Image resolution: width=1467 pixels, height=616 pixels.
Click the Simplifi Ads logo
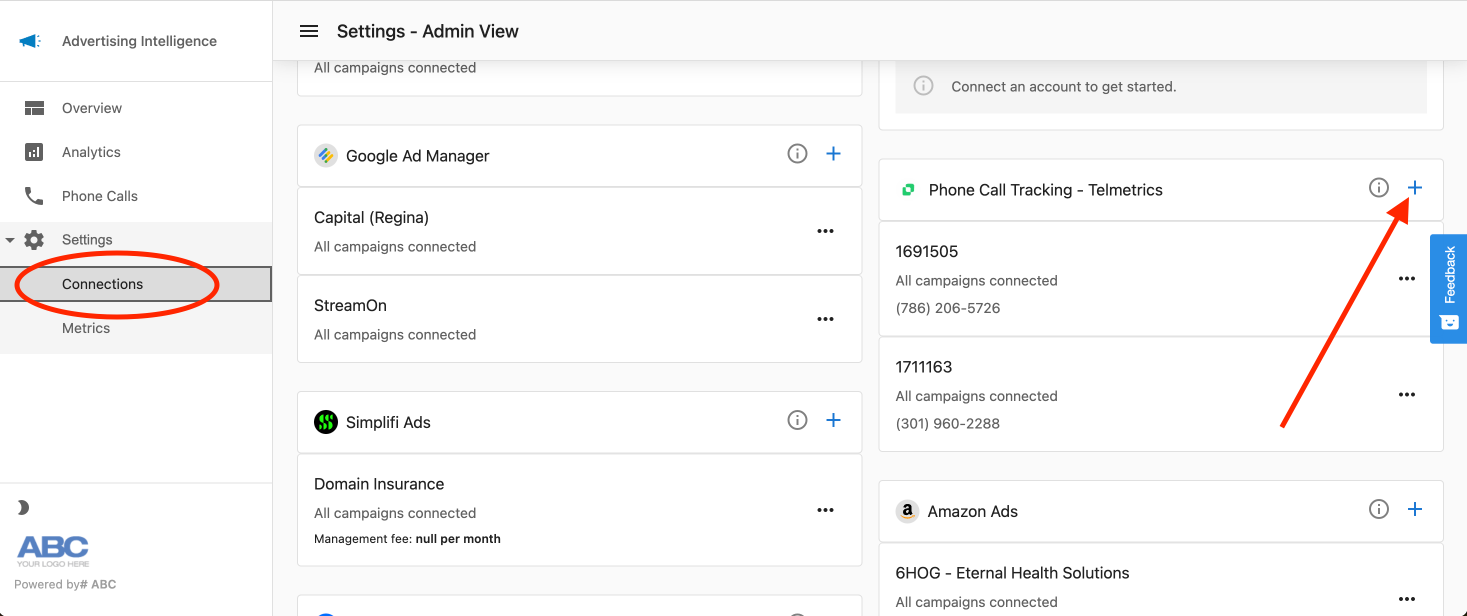[326, 422]
